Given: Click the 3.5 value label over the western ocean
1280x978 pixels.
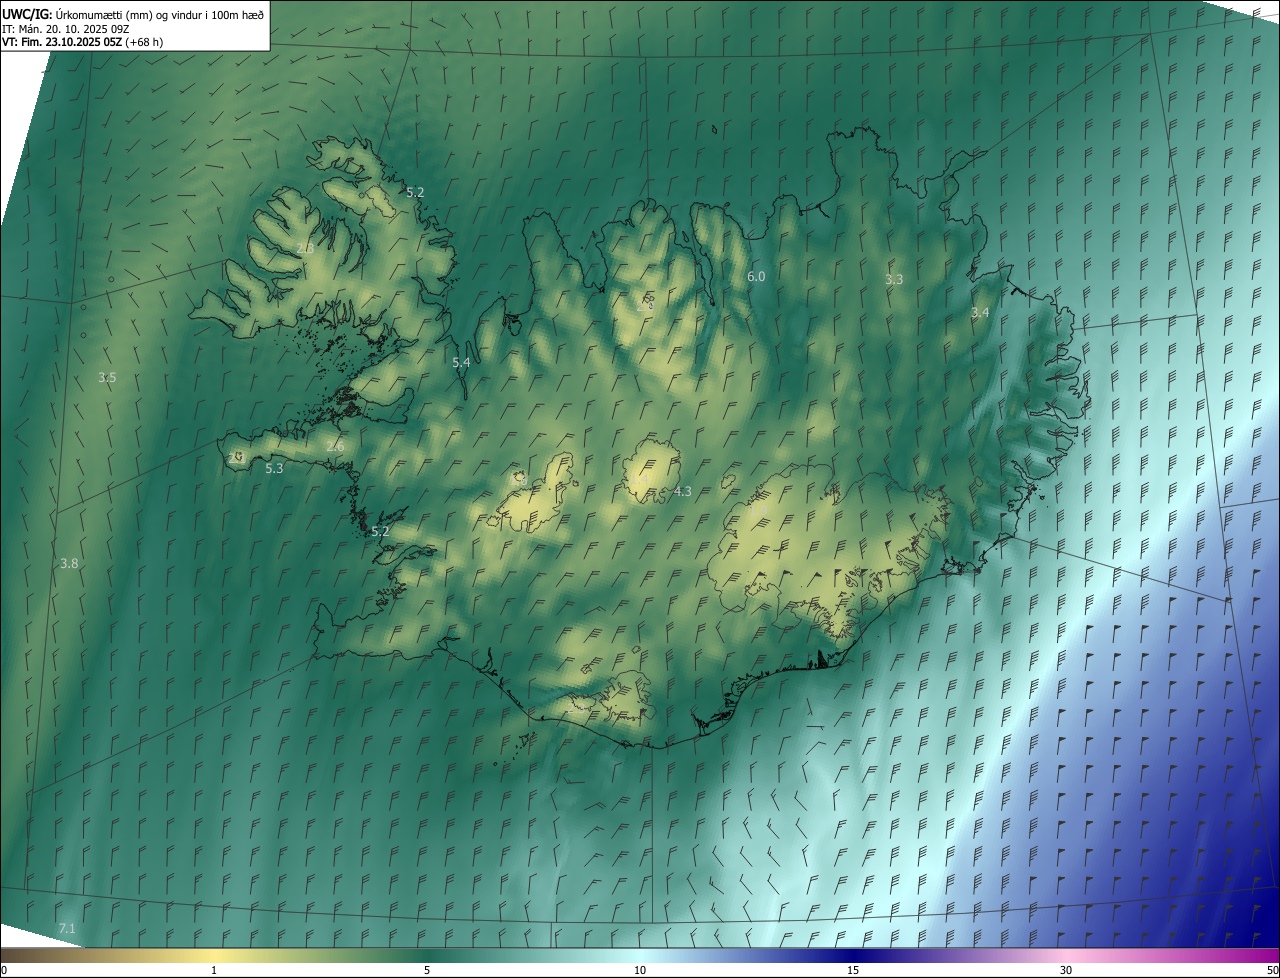Looking at the screenshot, I should pyautogui.click(x=107, y=378).
